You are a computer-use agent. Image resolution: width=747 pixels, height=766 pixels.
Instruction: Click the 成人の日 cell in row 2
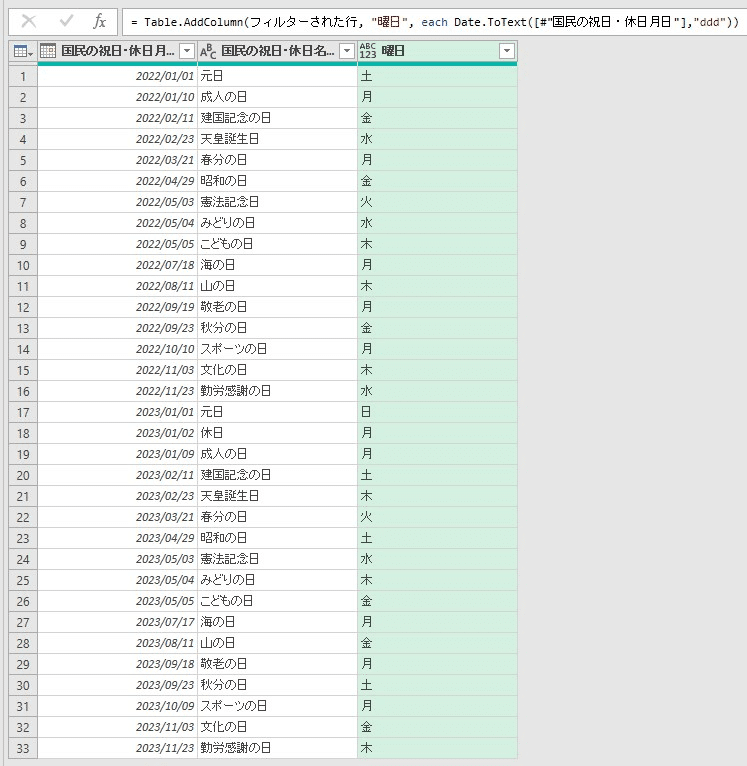coord(277,97)
